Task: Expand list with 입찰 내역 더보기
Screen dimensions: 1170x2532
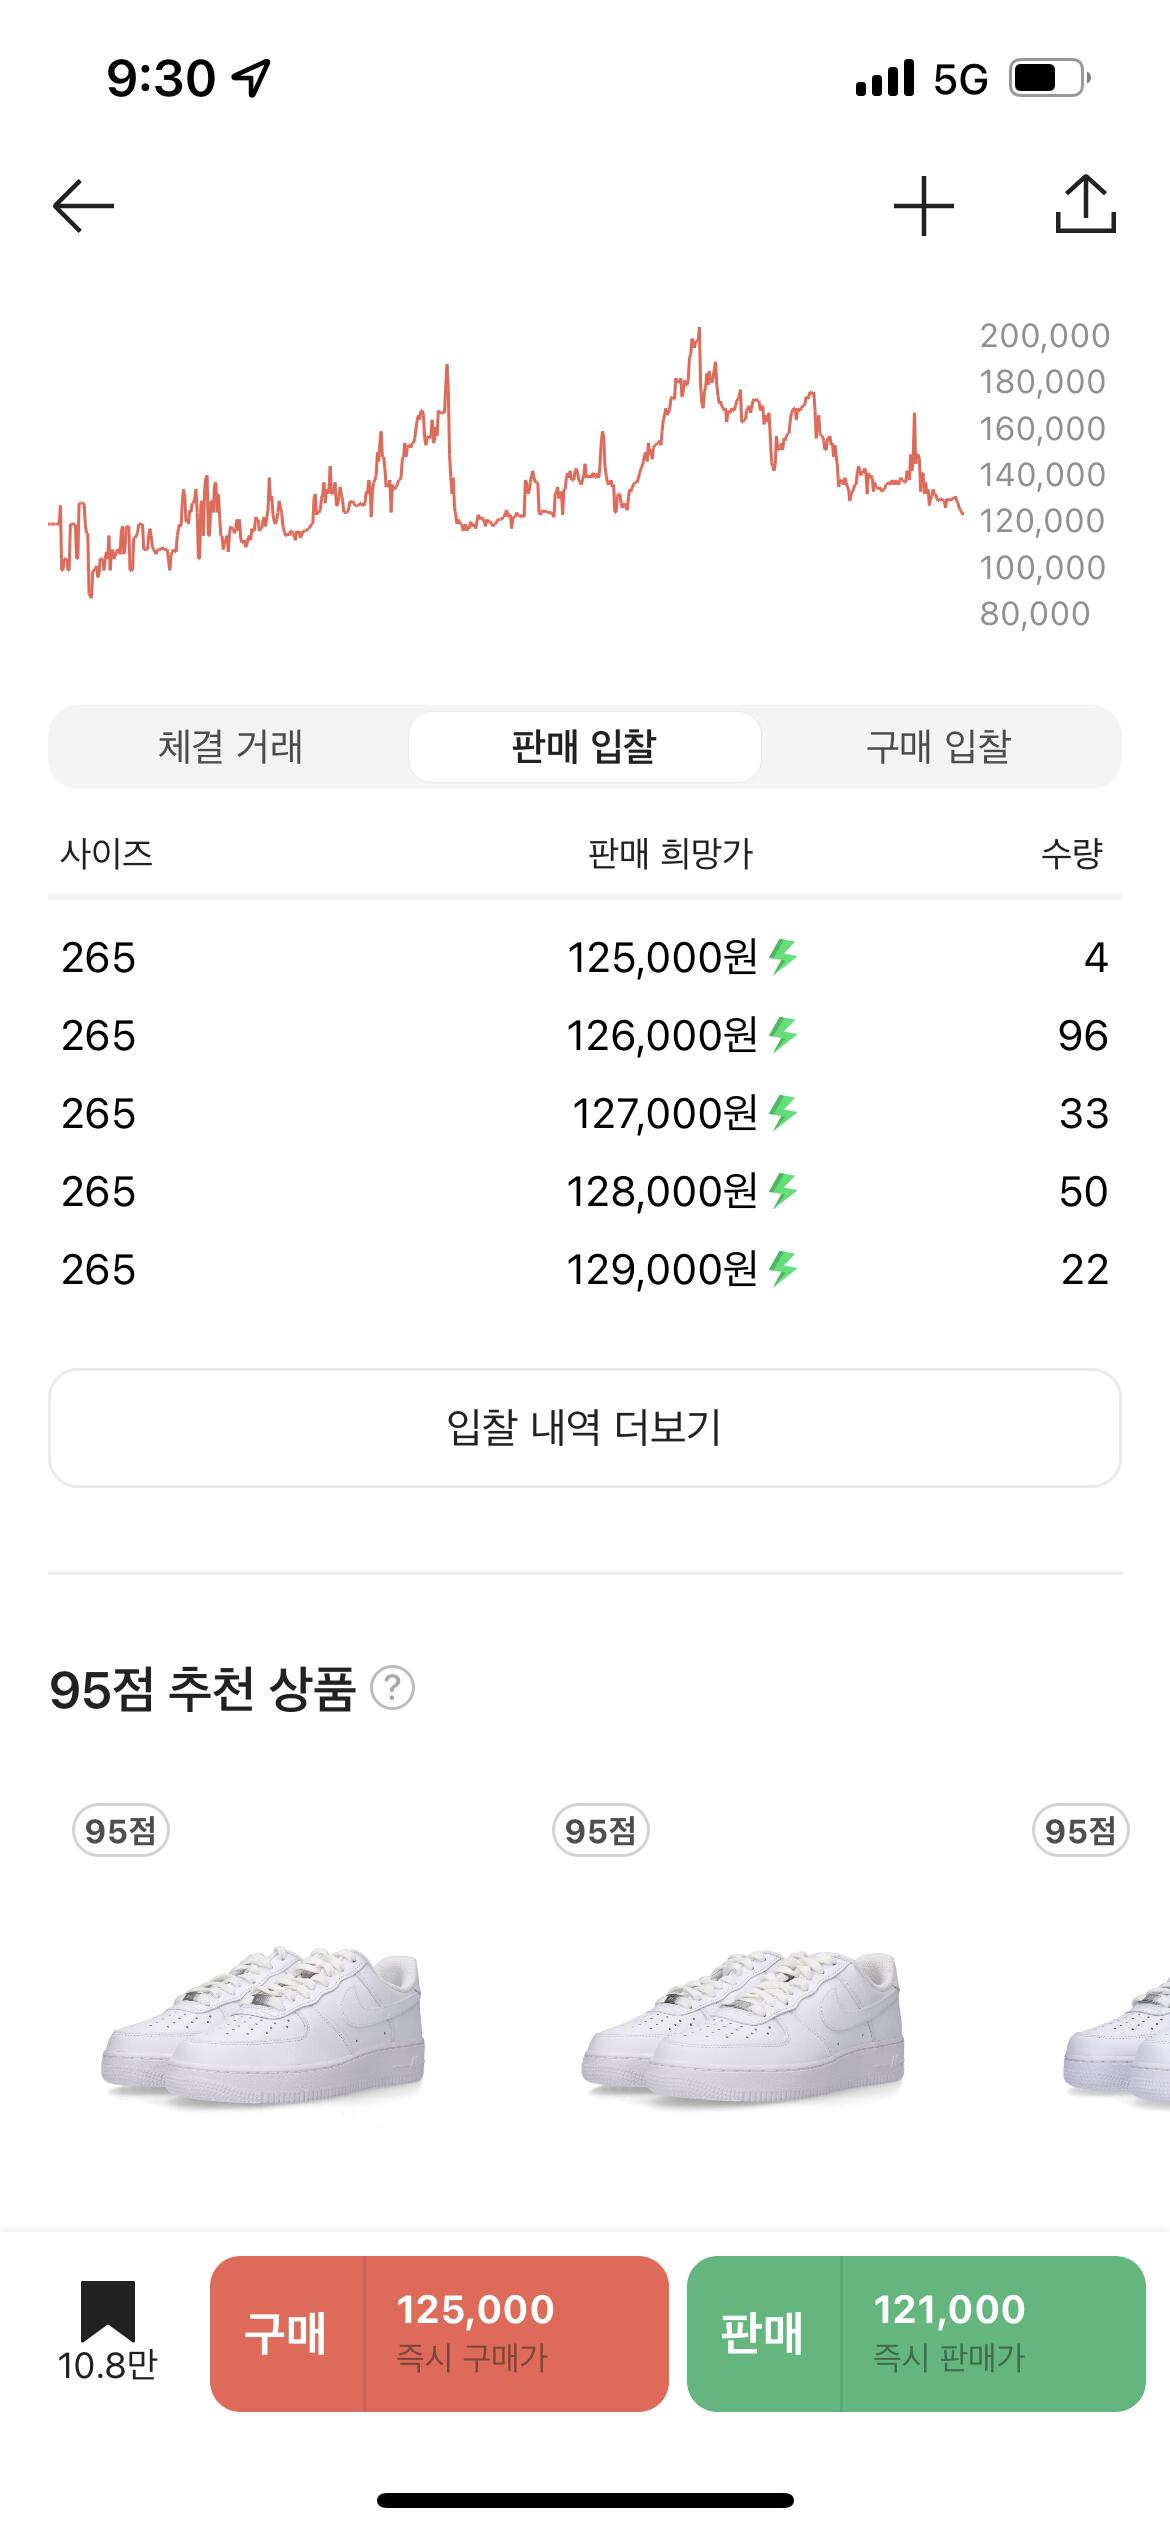Action: 584,1427
